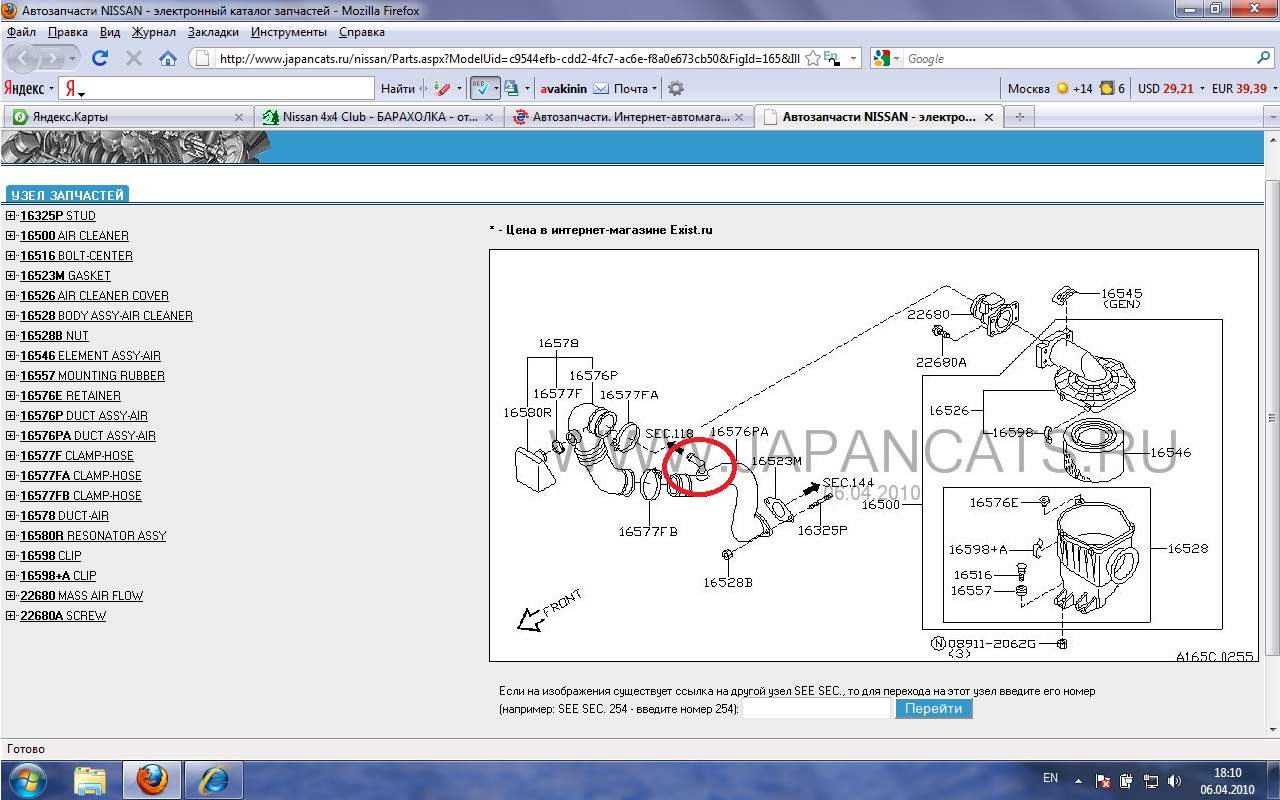Click the EUR 39,39 exchange rate
Viewport: 1280px width, 800px height.
[1239, 88]
